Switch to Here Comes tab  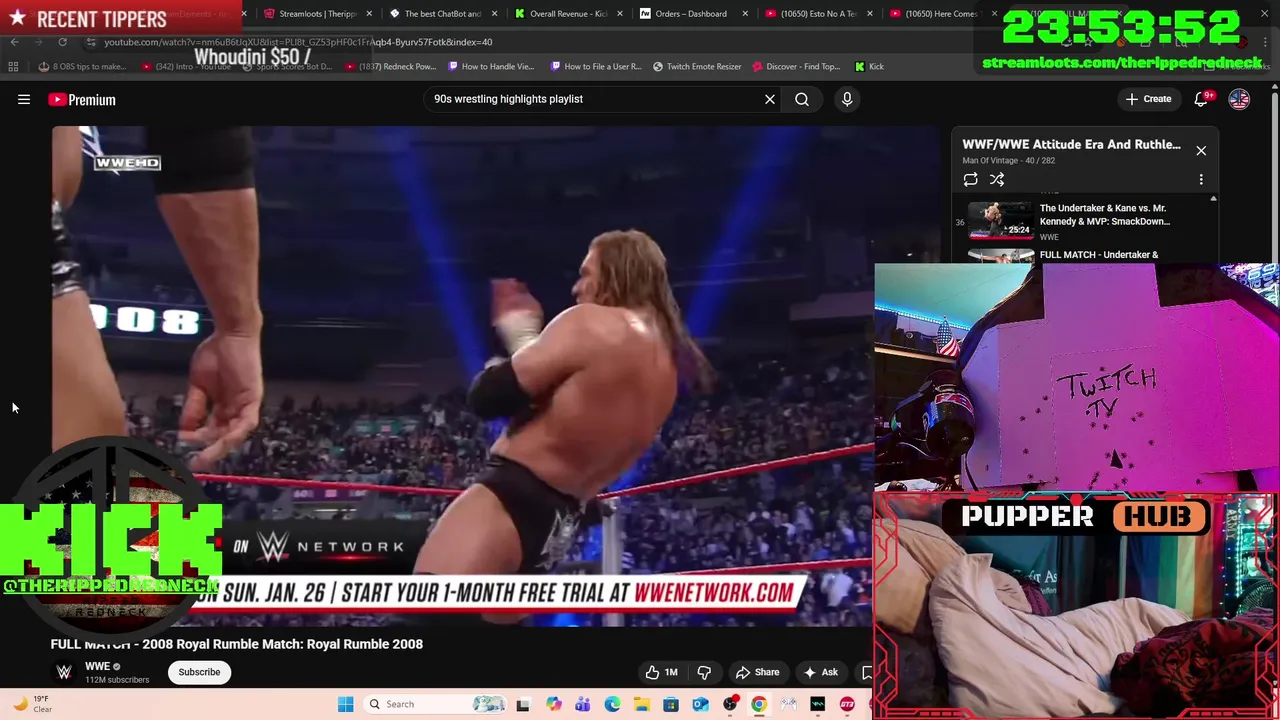(940, 14)
